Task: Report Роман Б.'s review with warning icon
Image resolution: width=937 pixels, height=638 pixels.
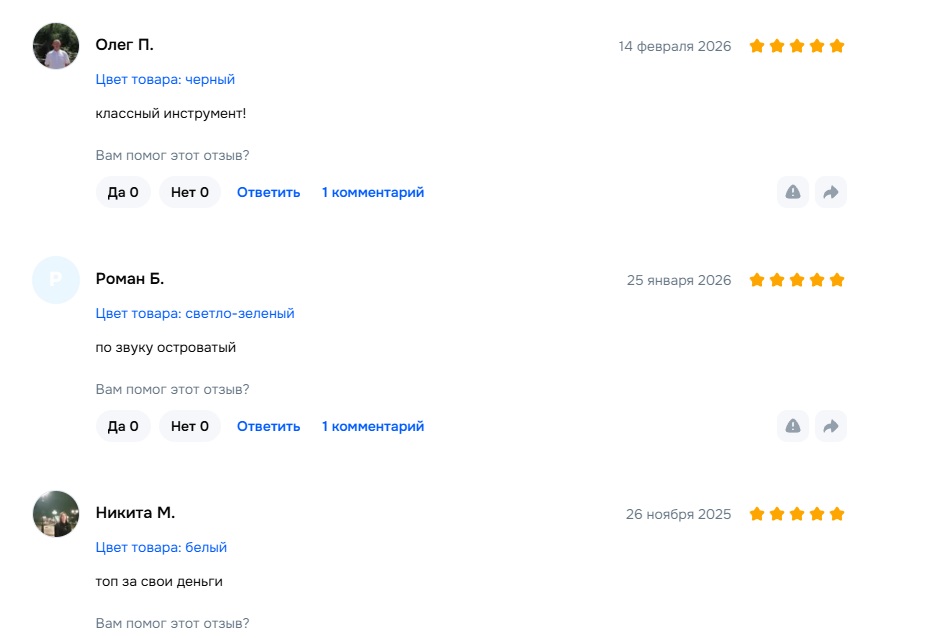Action: click(x=793, y=426)
